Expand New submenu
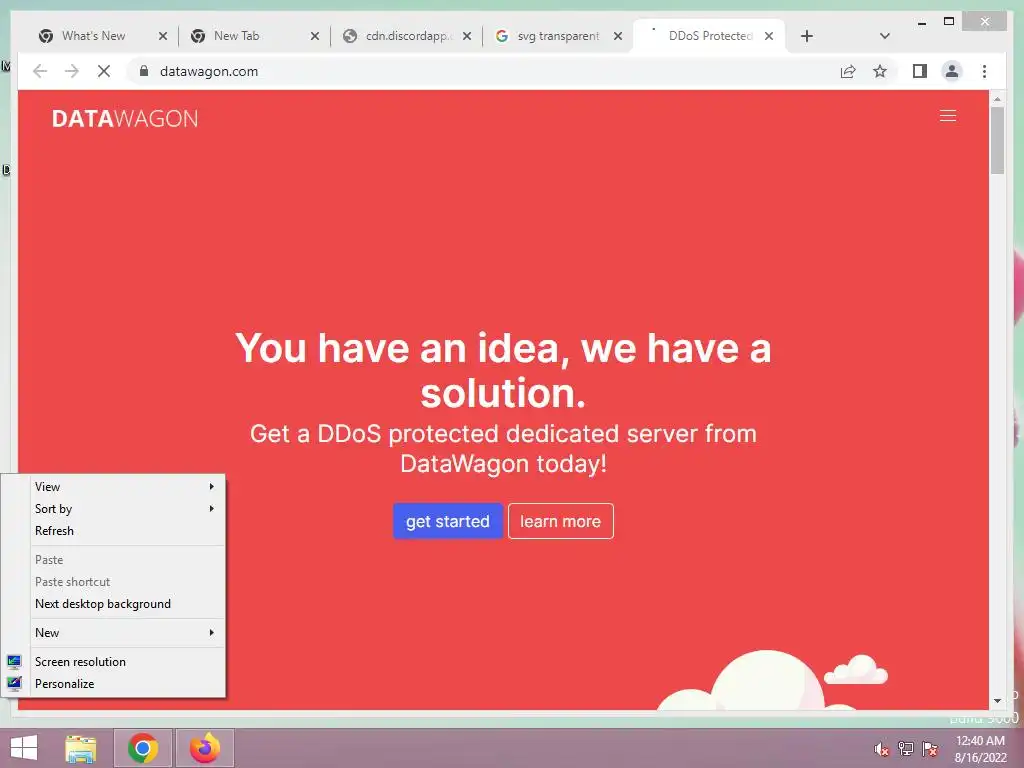1024x768 pixels. [x=114, y=633]
